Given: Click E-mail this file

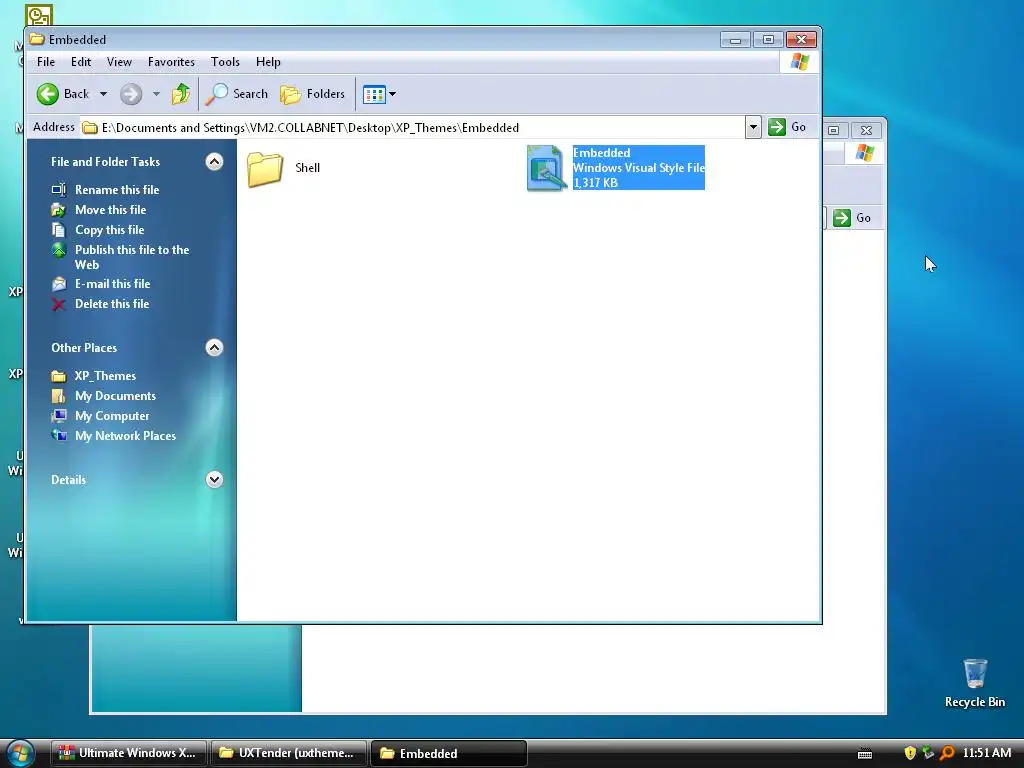Looking at the screenshot, I should click(112, 283).
